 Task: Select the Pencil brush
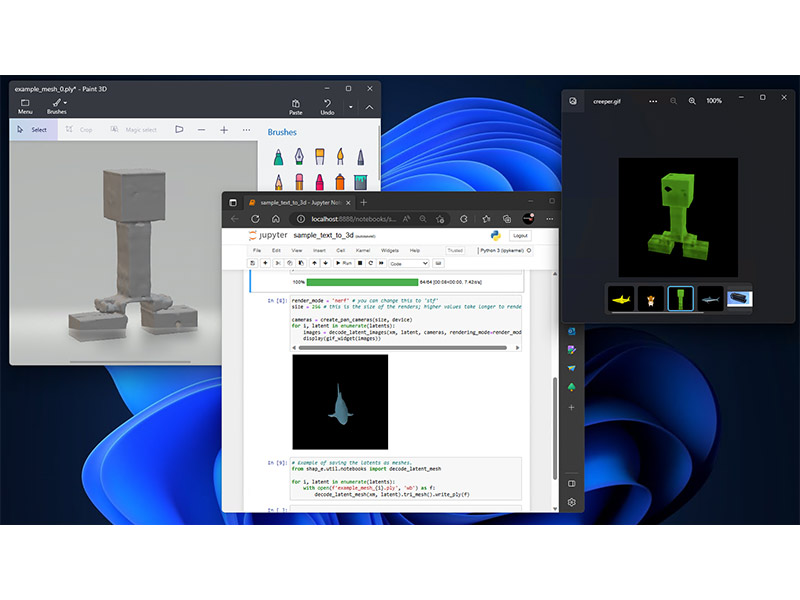pyautogui.click(x=278, y=182)
